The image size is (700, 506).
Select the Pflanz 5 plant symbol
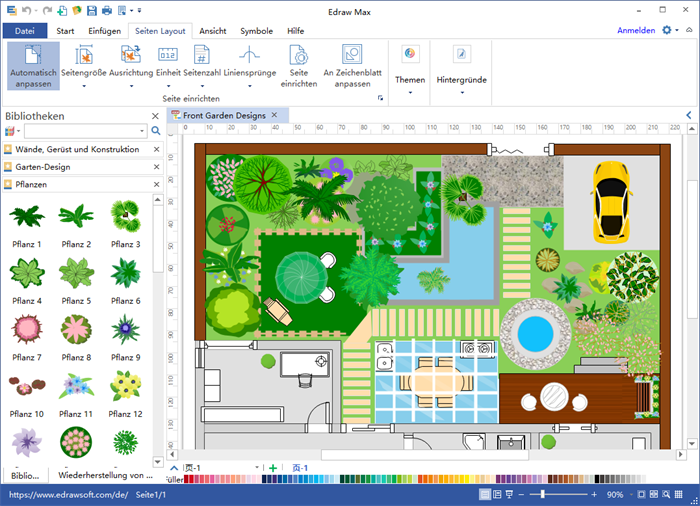tap(75, 272)
